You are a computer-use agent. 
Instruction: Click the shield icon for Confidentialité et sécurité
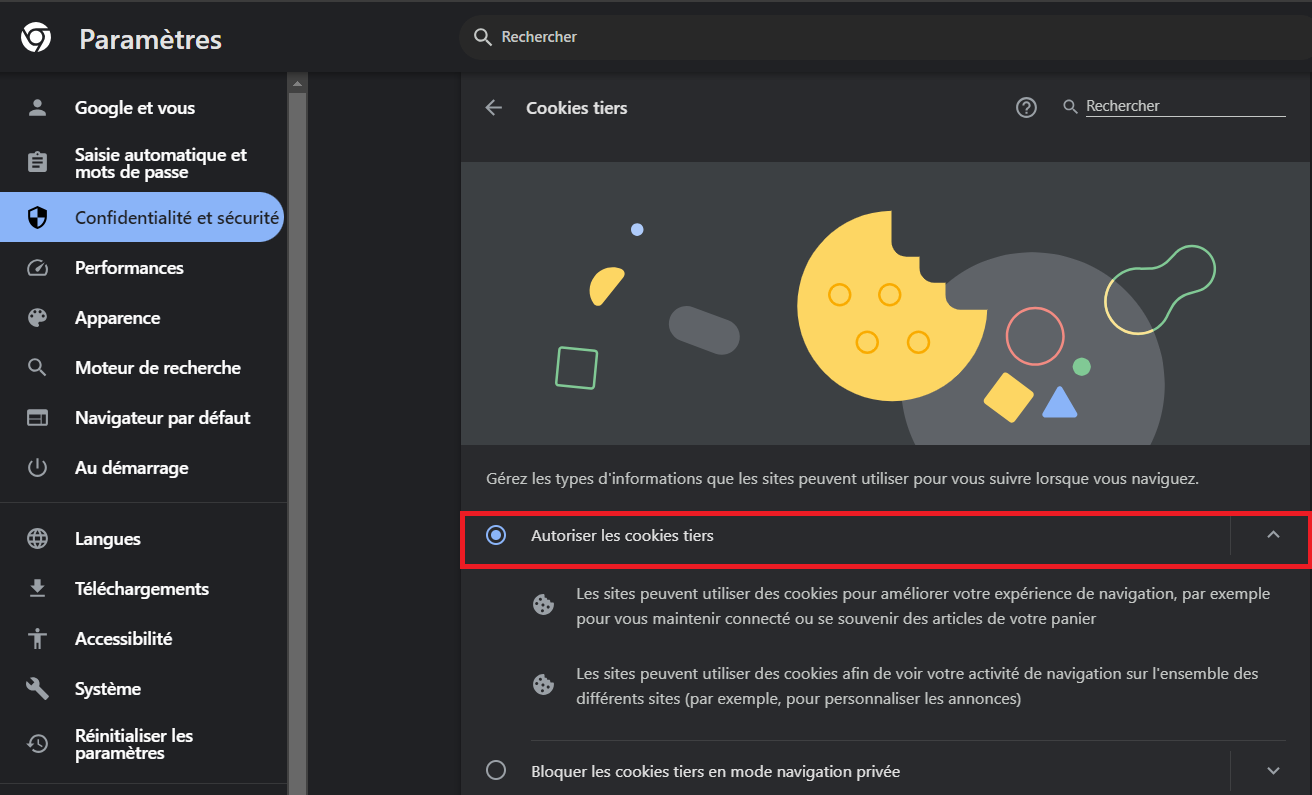[37, 217]
